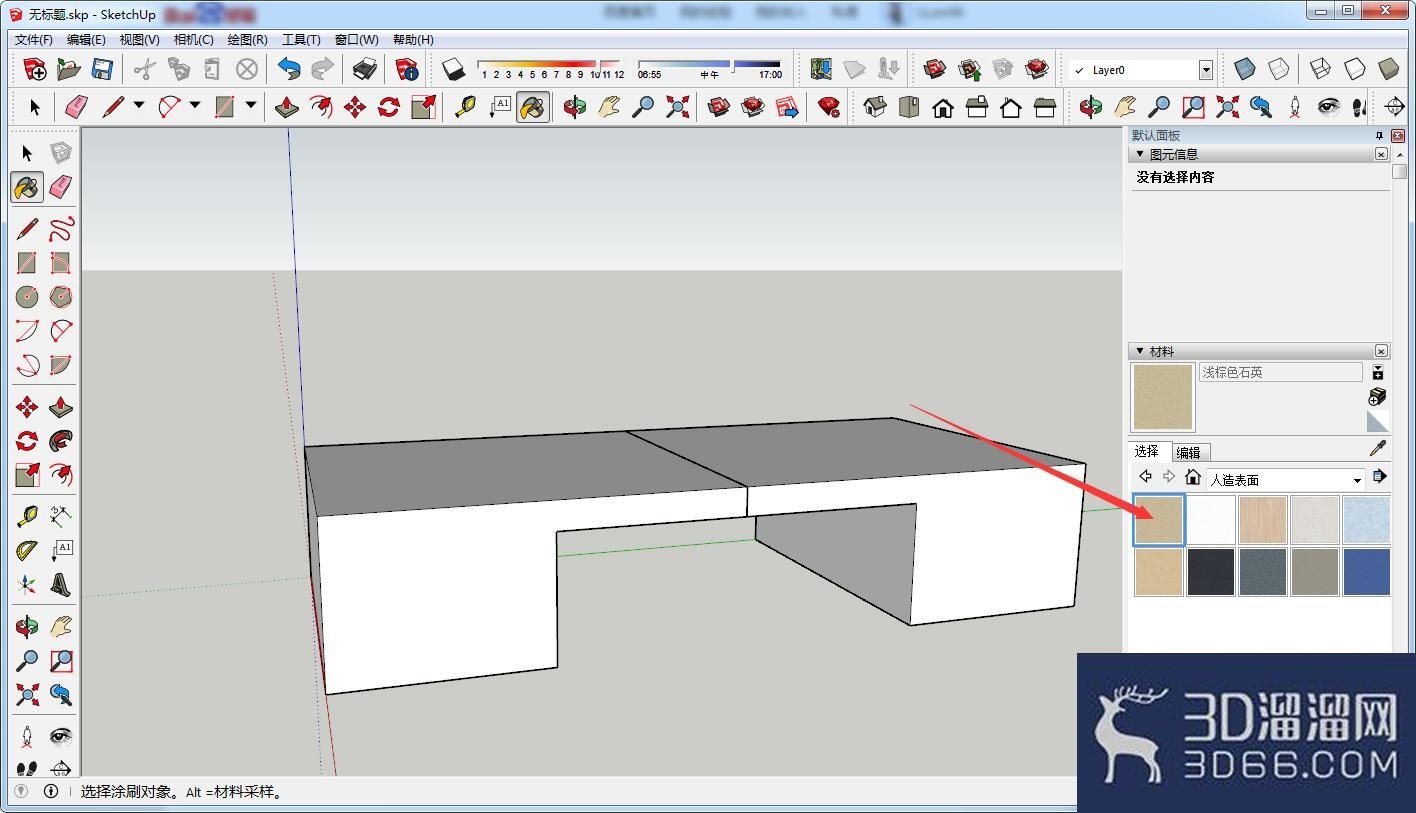Open the 相机(C) menu
This screenshot has width=1416, height=813.
coord(193,39)
